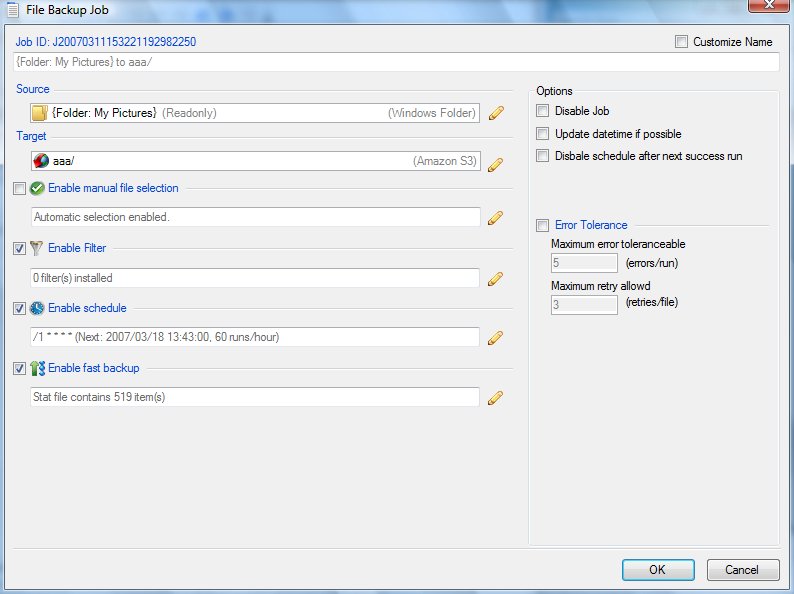Viewport: 794px width, 594px height.
Task: Click the maximum errors/run field showing 5
Action: [x=584, y=263]
